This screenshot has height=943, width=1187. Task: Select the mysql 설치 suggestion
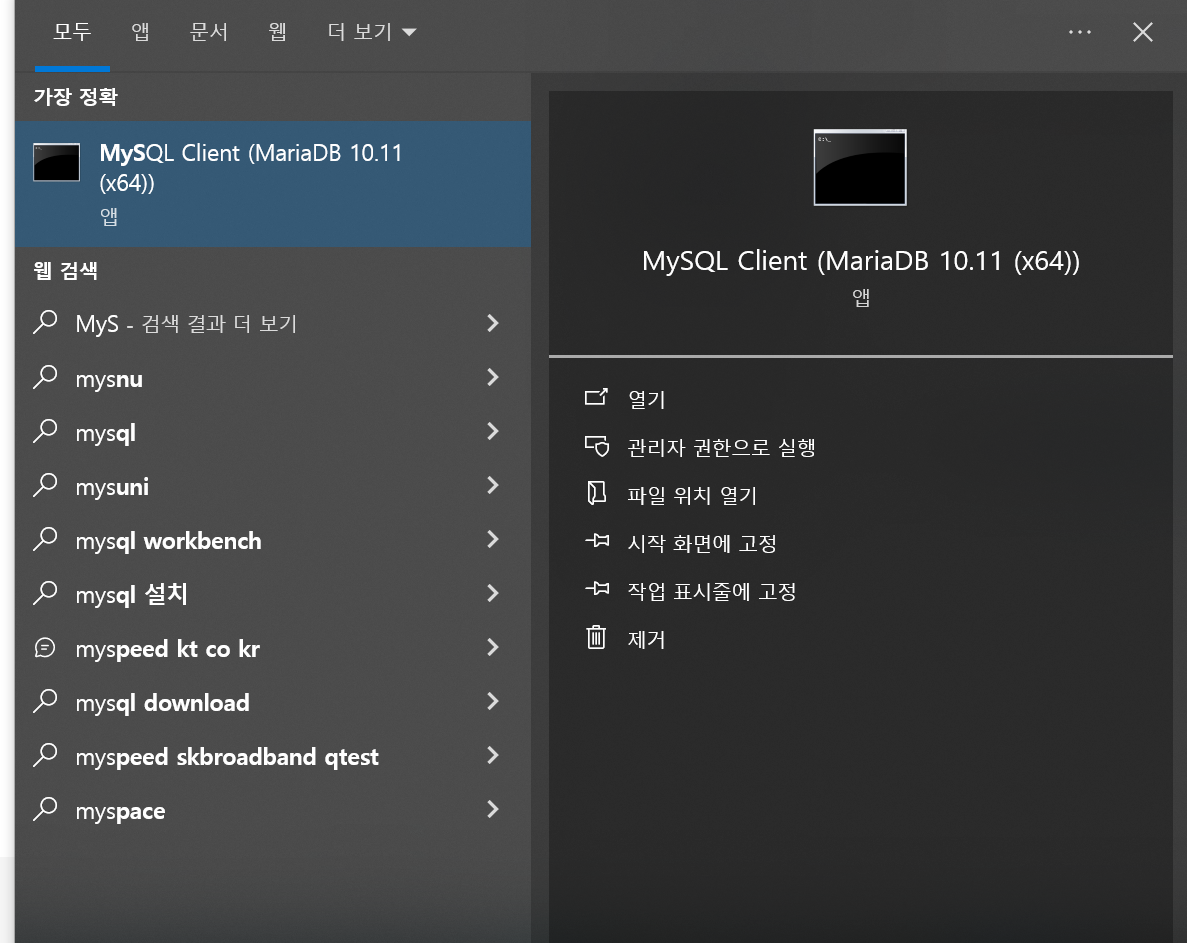273,594
